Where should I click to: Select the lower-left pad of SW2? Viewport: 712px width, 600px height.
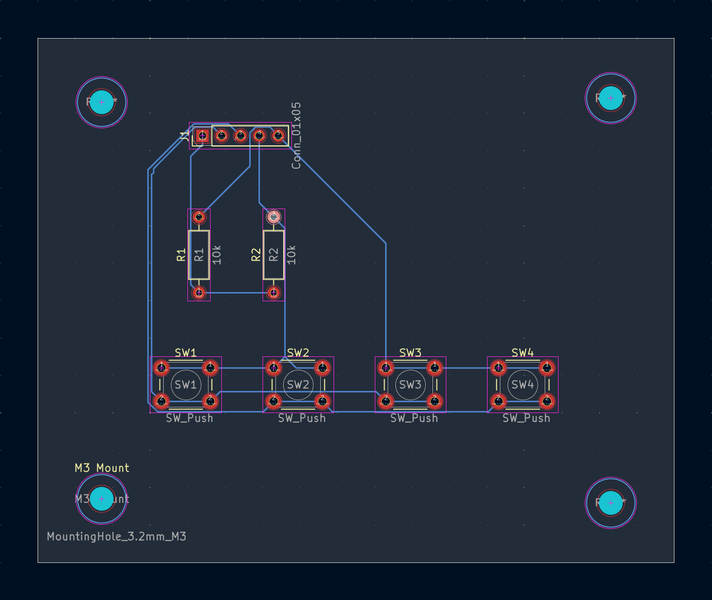273,401
